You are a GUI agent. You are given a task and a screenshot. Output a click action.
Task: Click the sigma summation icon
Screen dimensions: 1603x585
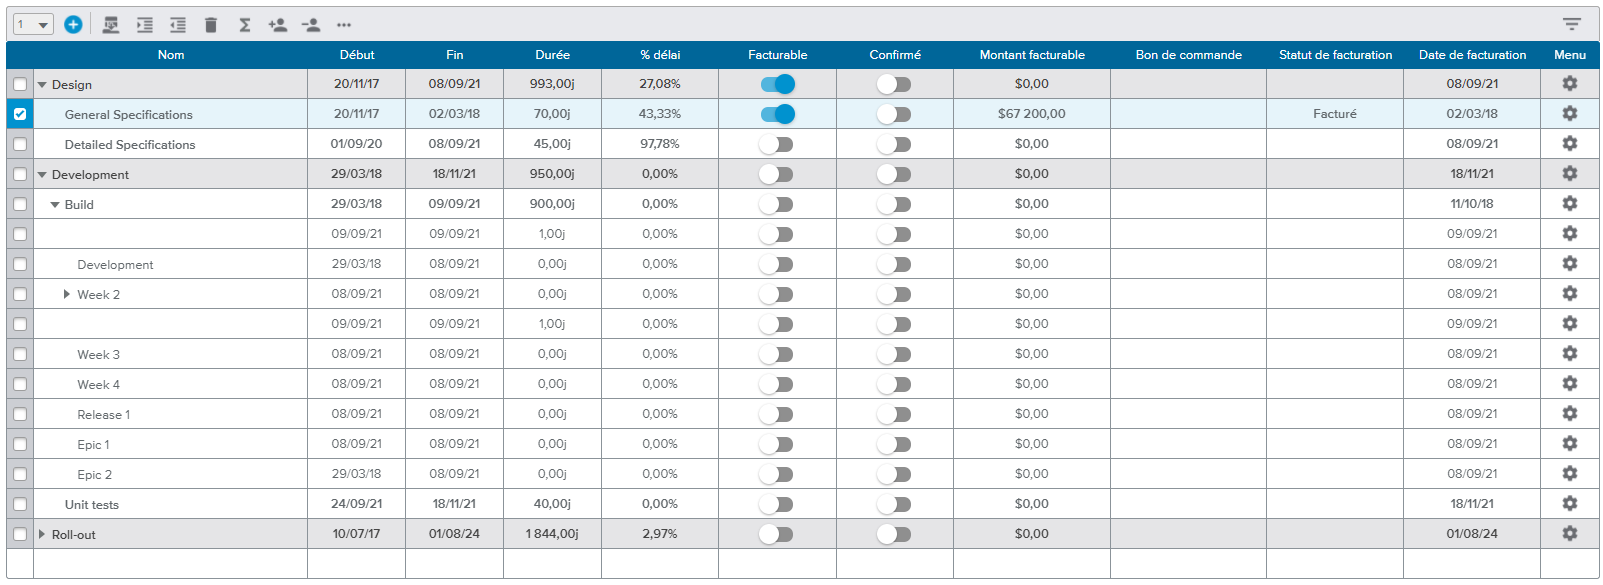click(245, 25)
